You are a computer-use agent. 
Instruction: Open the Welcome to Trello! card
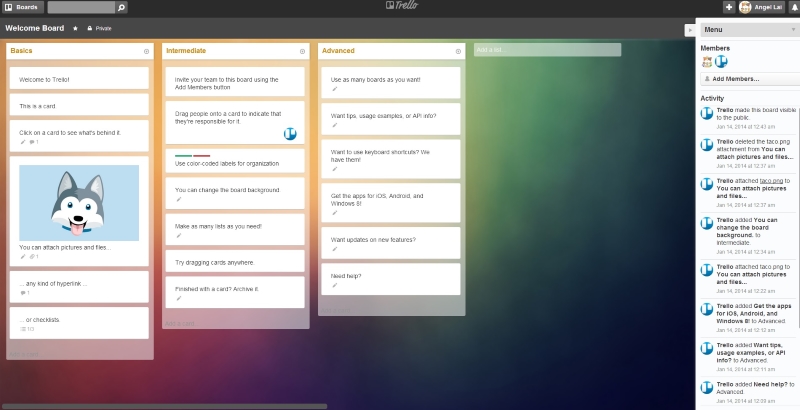(x=79, y=79)
